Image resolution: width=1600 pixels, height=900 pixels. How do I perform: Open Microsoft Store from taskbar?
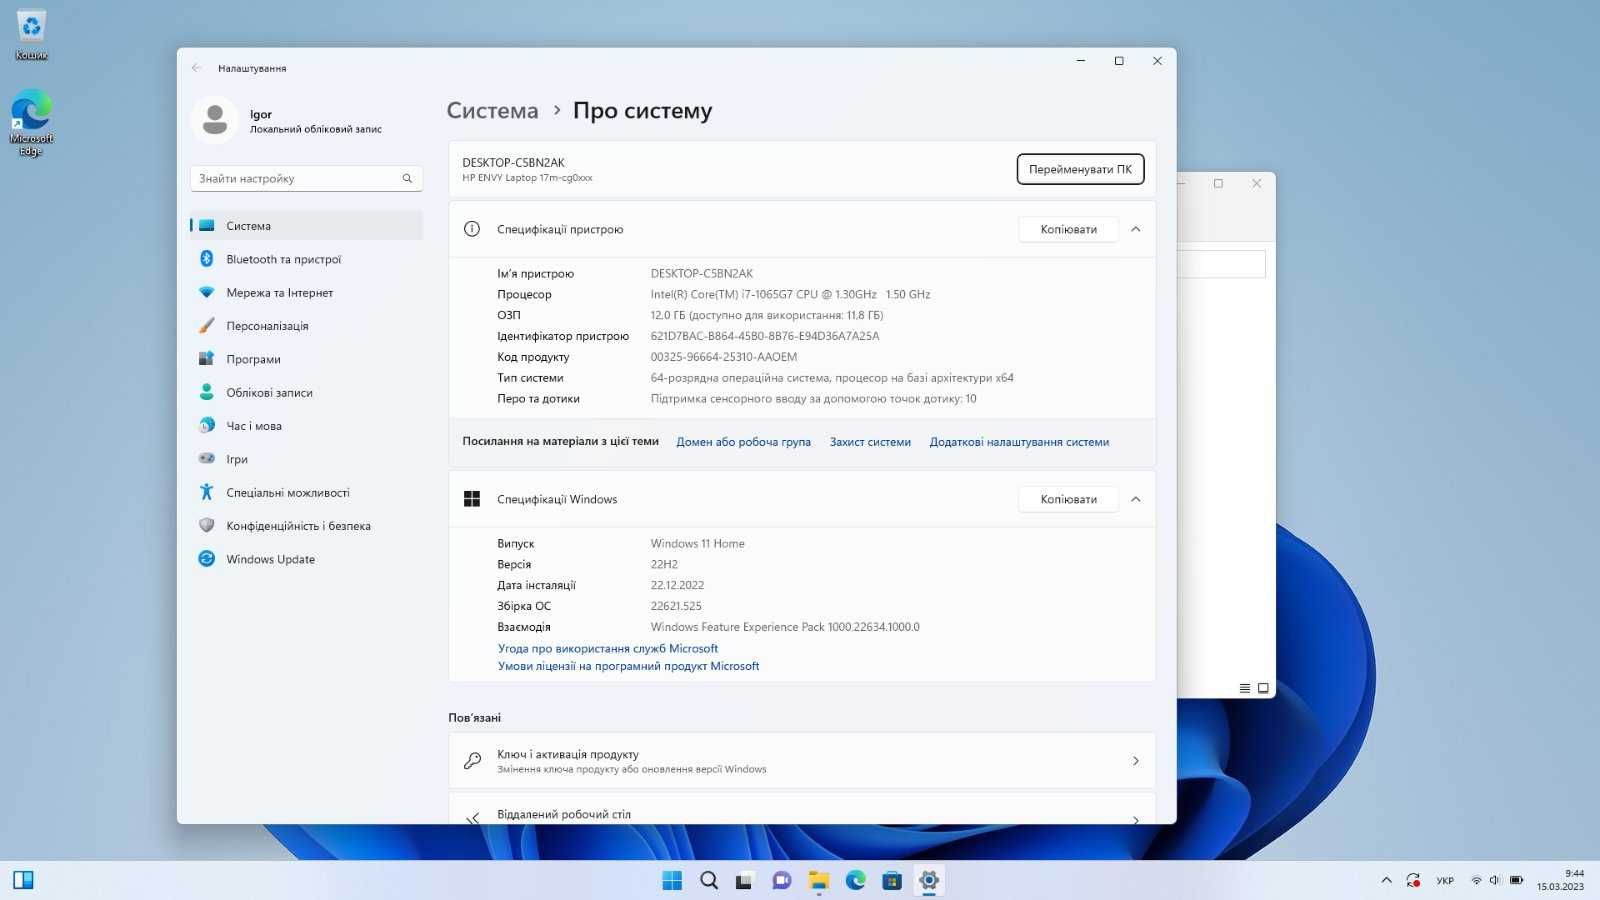pos(892,880)
